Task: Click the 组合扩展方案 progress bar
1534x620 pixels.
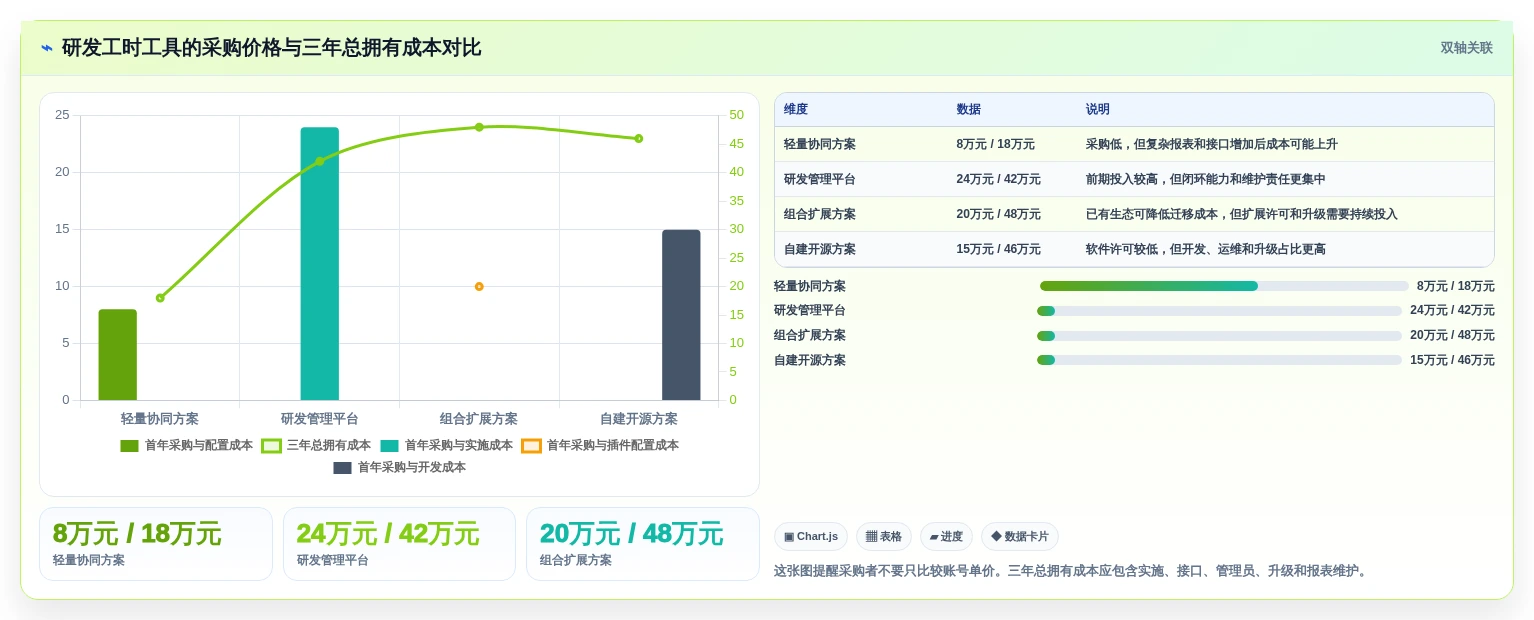Action: (x=1220, y=336)
